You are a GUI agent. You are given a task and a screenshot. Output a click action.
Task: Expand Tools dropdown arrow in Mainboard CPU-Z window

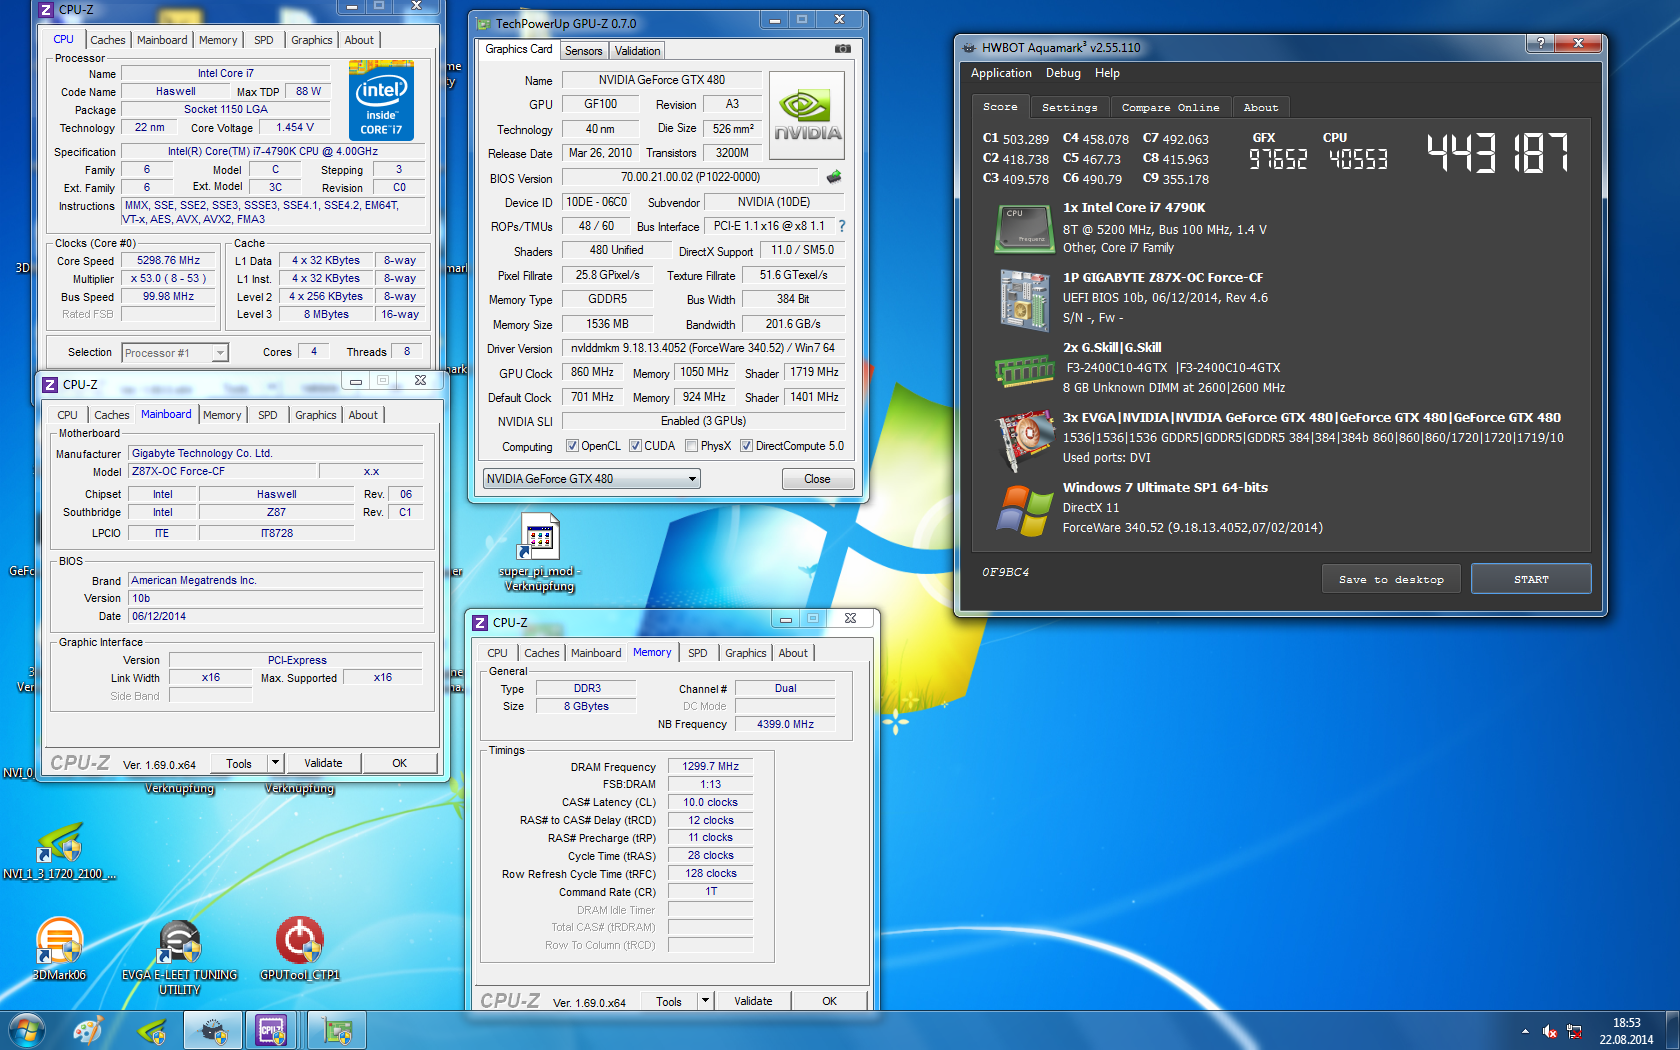pos(275,763)
